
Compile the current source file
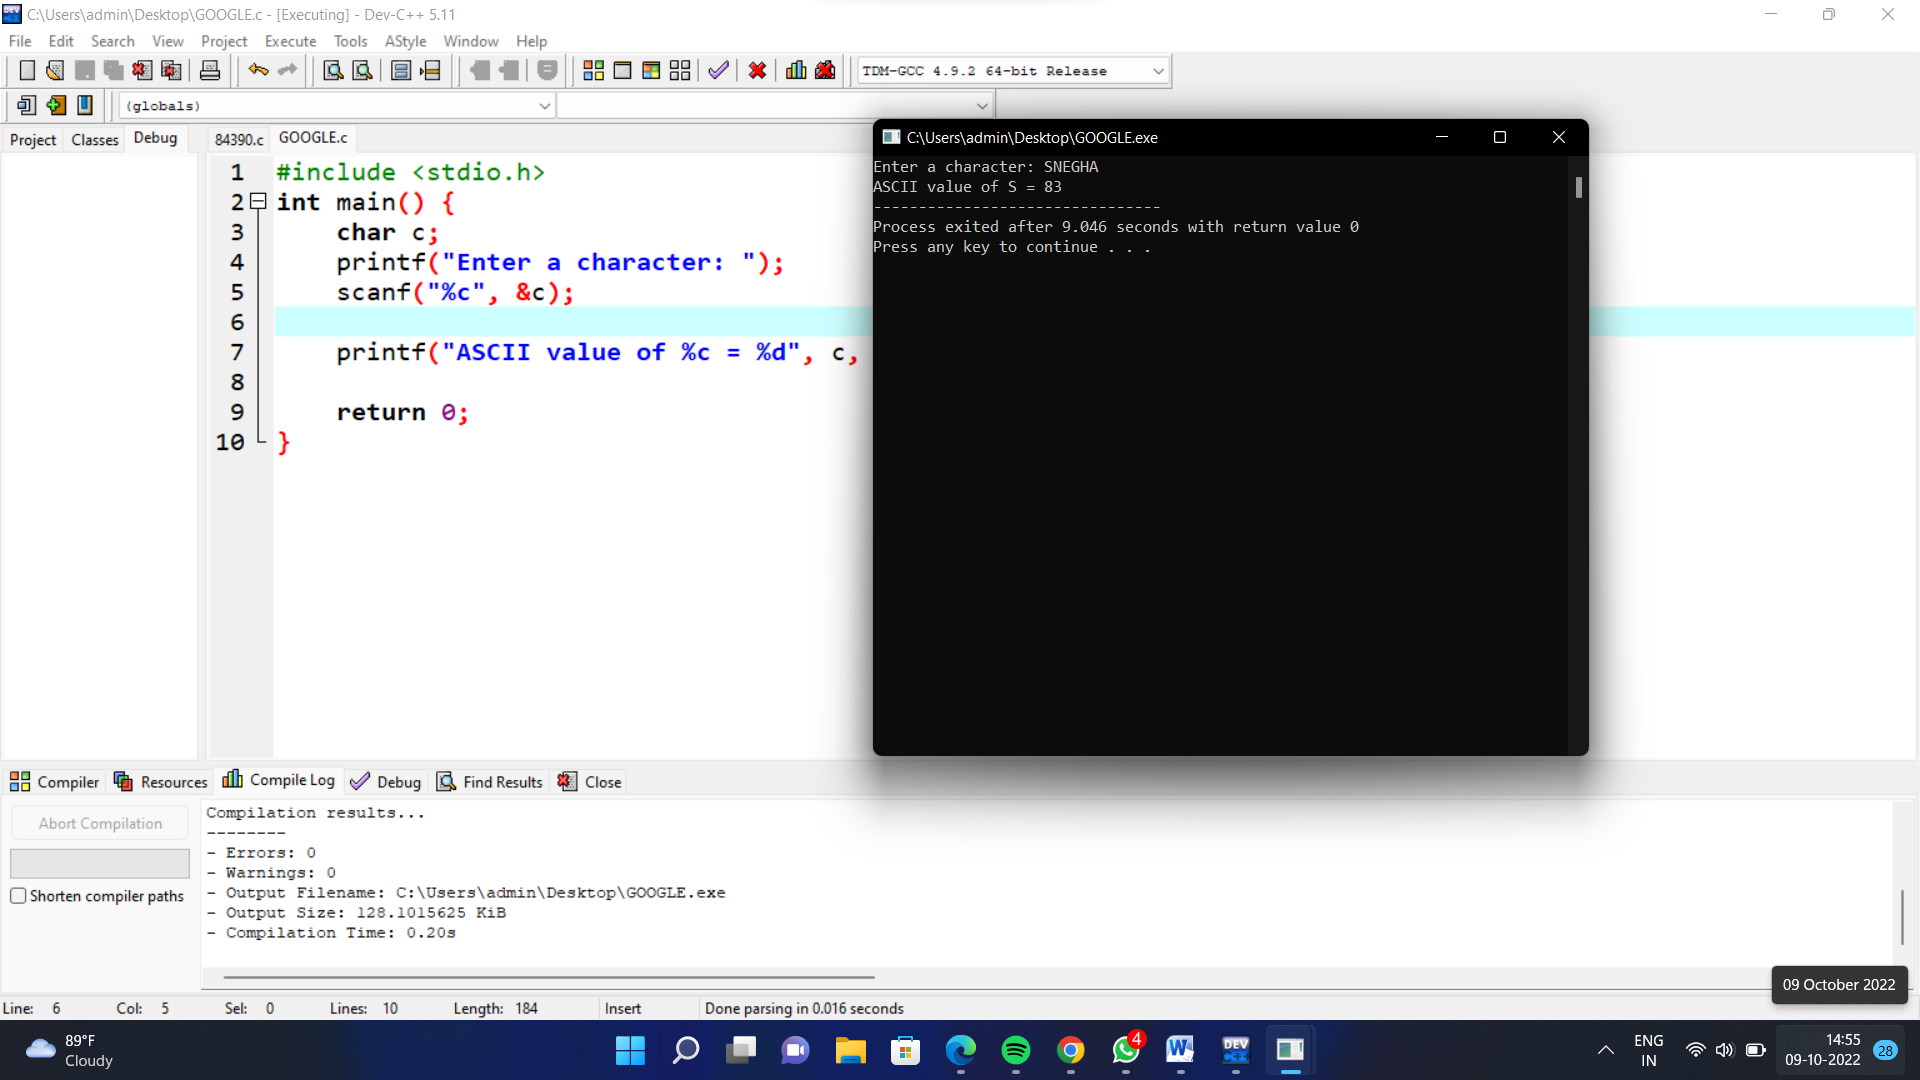coord(593,70)
